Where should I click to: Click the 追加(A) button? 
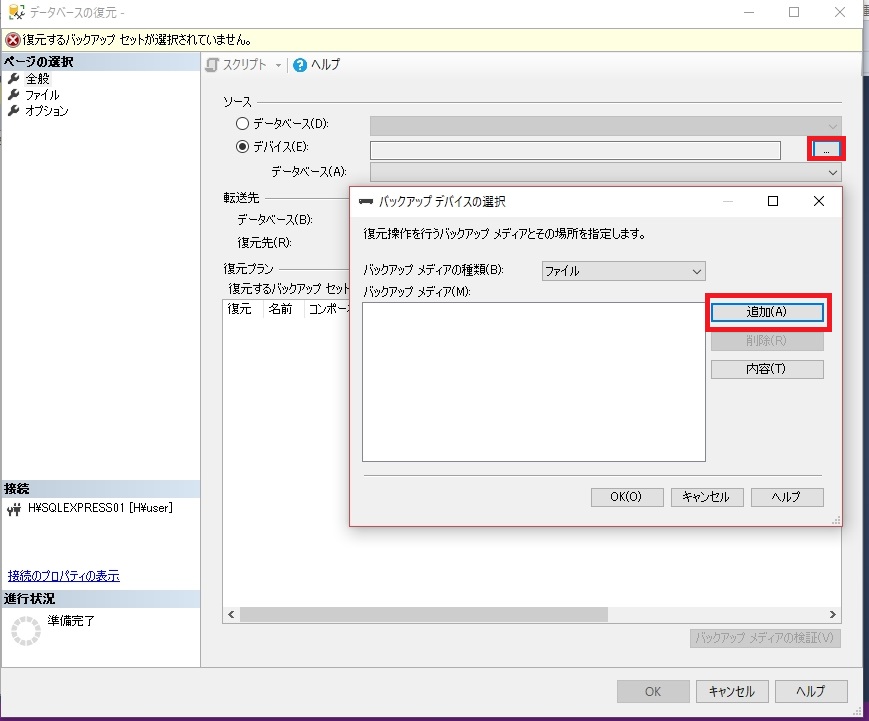click(767, 312)
